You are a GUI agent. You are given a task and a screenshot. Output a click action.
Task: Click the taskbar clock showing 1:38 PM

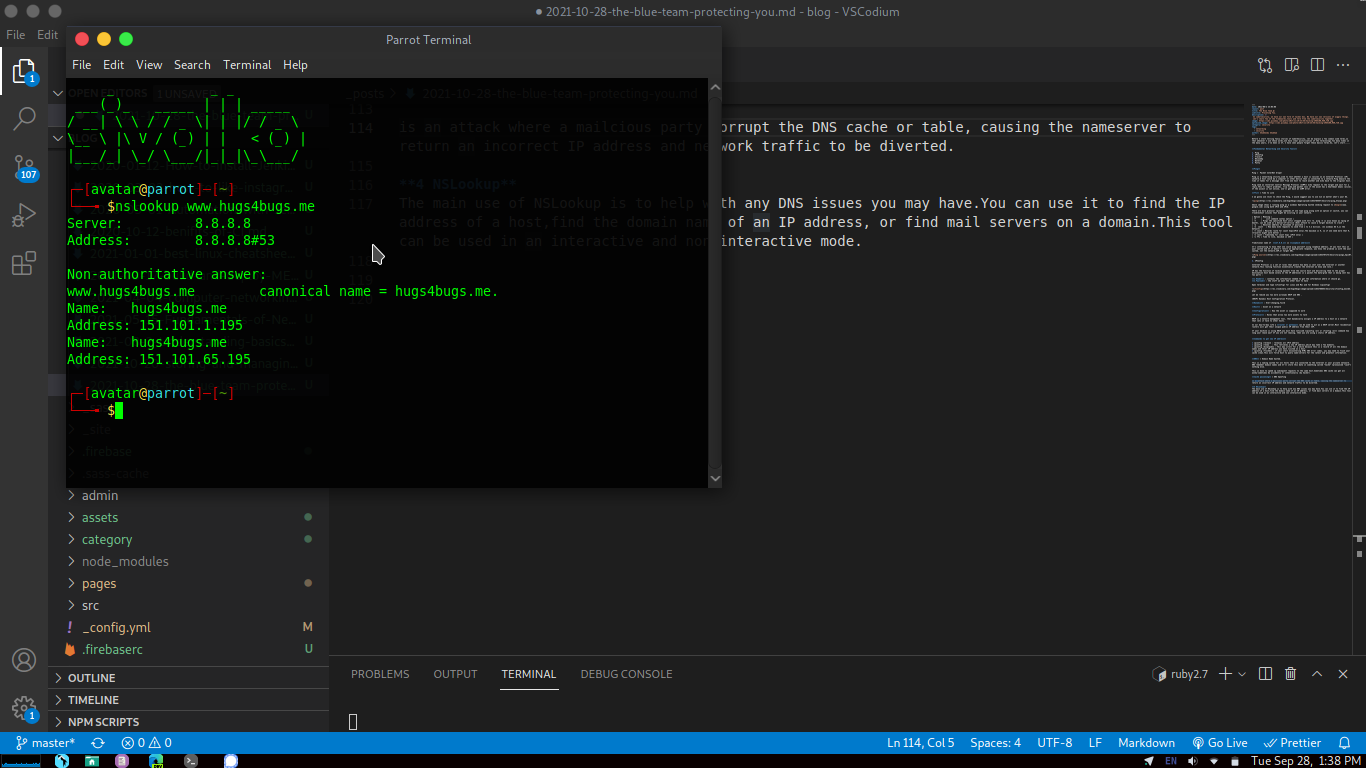pyautogui.click(x=1304, y=761)
